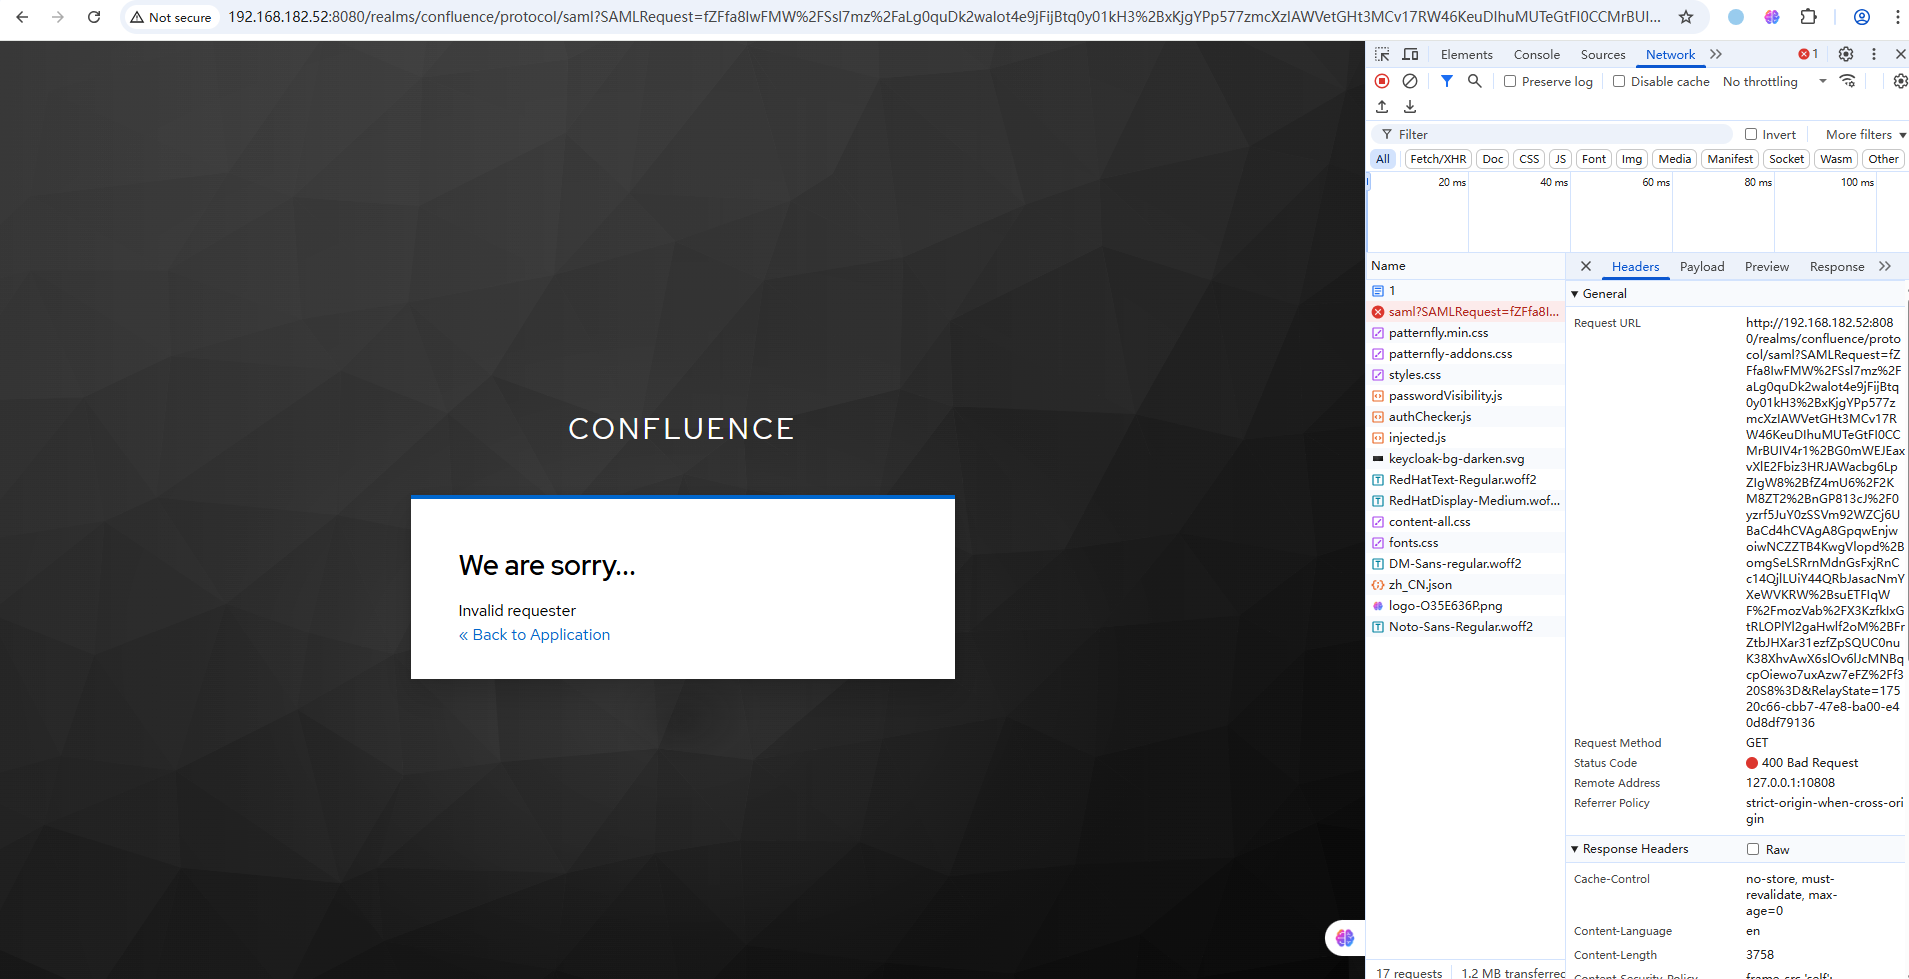This screenshot has width=1909, height=979.
Task: Switch to Sources panel
Action: (1603, 54)
